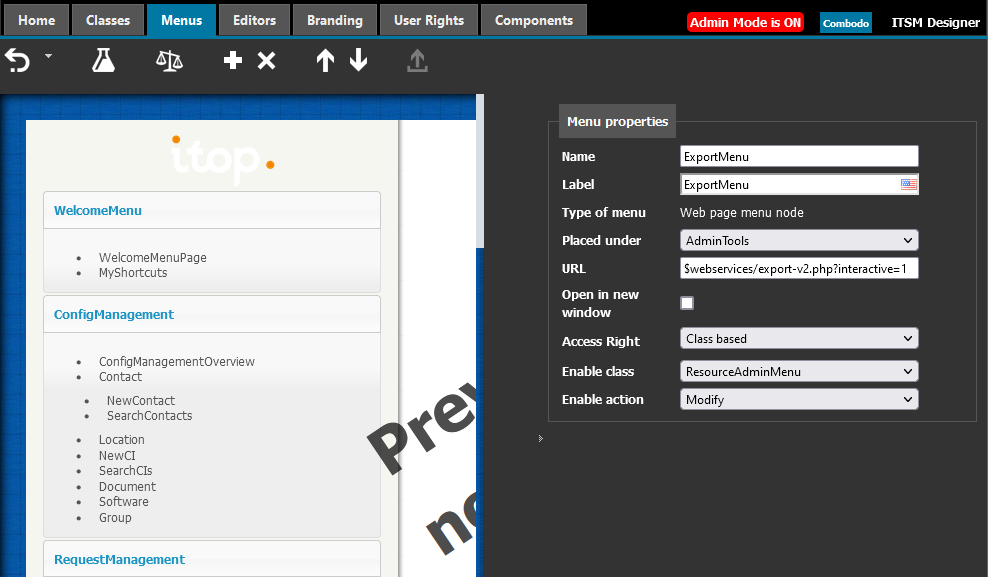The width and height of the screenshot is (988, 577).
Task: Expand the Access Right dropdown
Action: (x=798, y=339)
